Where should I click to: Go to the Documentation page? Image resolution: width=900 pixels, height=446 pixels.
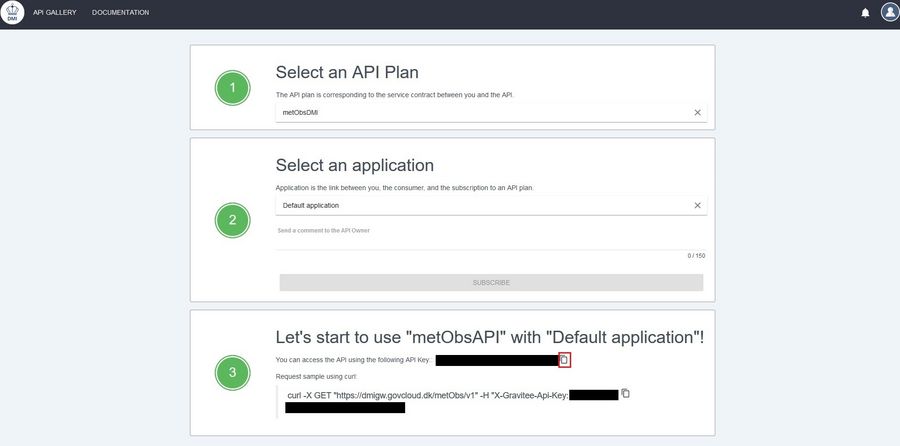[x=120, y=13]
